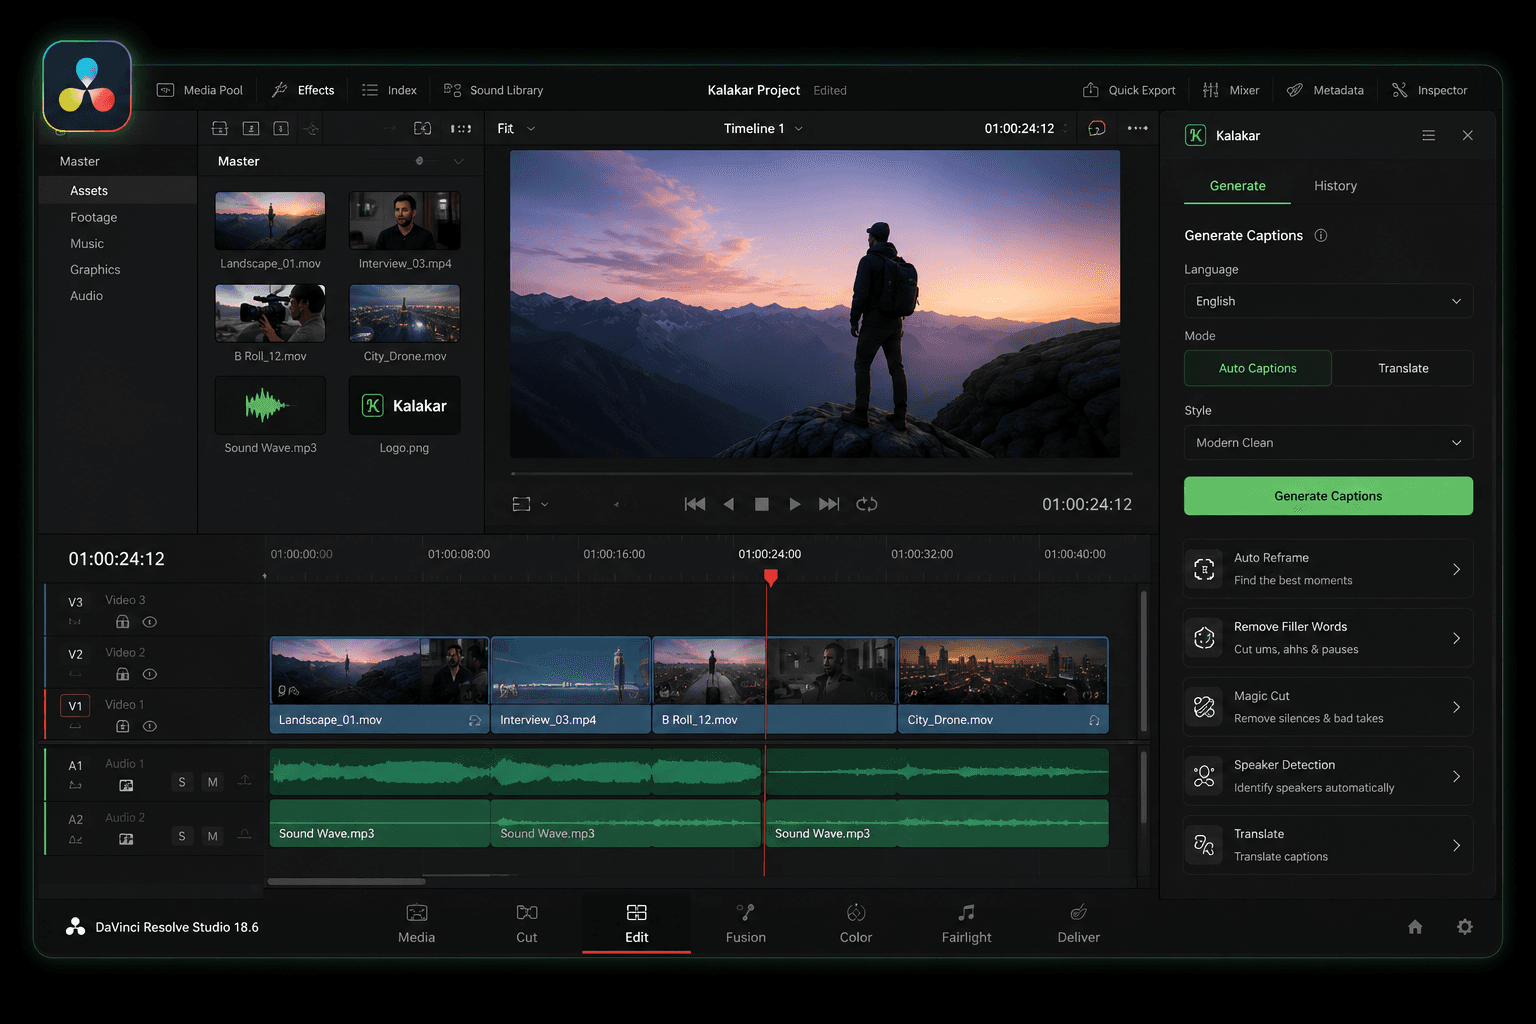Go to the Deliver page

(1079, 924)
